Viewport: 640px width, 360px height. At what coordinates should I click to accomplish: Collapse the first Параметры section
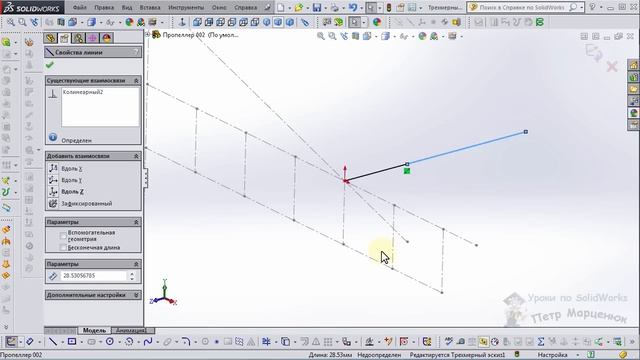coord(136,222)
